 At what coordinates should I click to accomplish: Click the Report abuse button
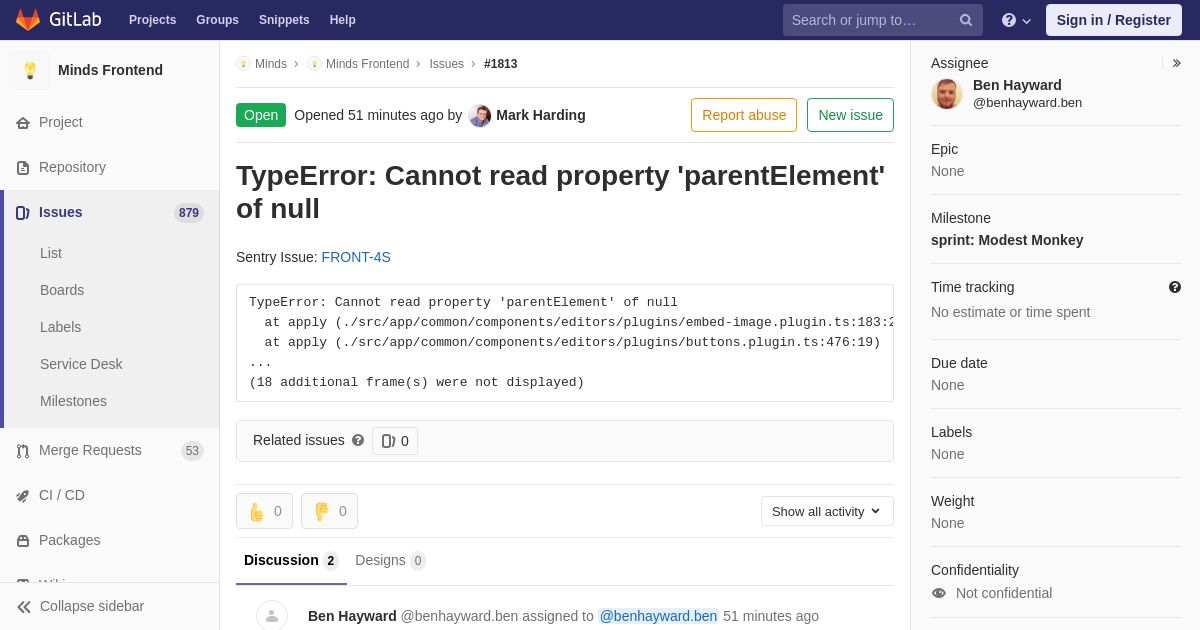coord(744,115)
